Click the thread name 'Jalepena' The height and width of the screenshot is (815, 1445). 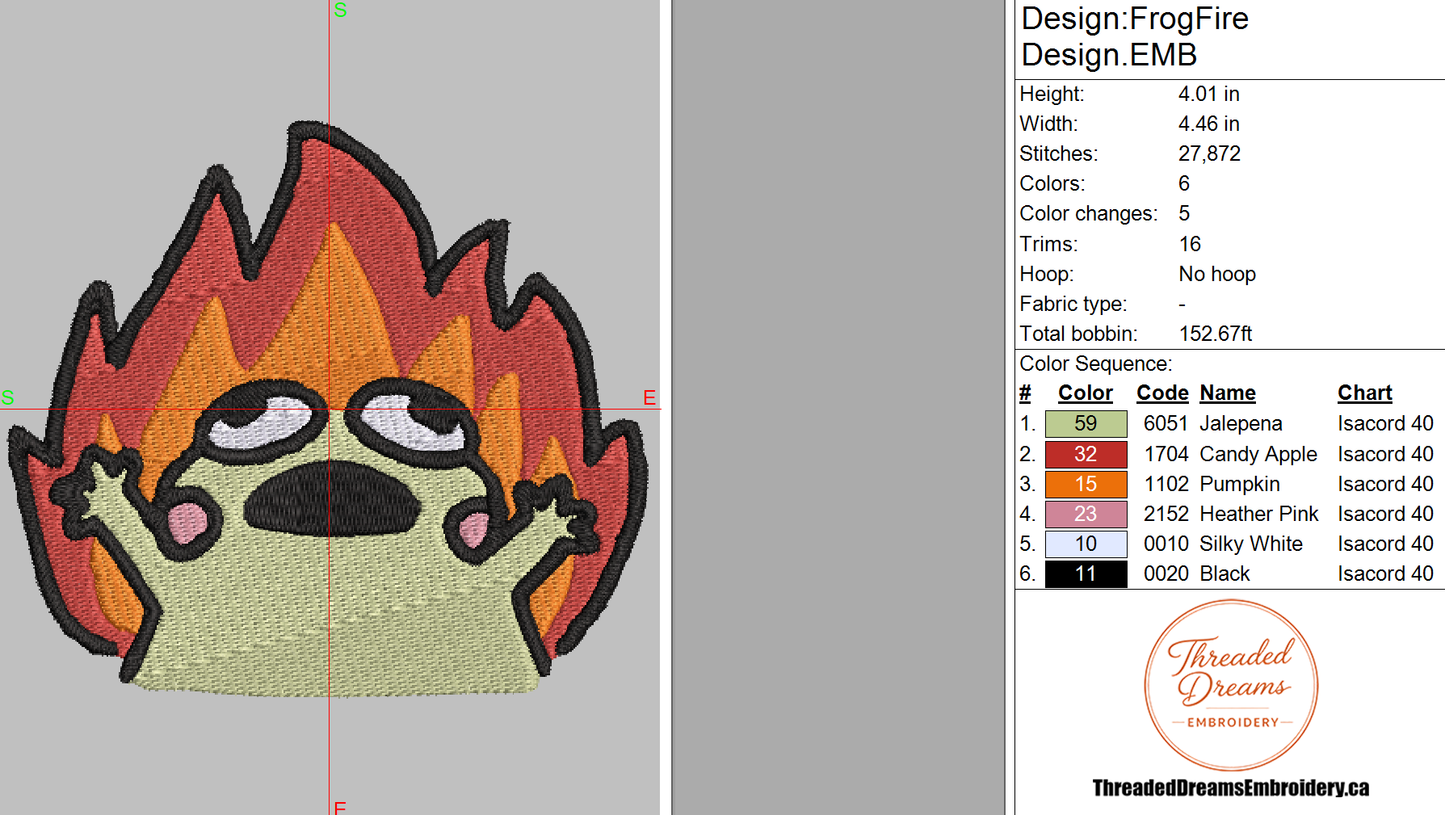tap(1241, 424)
